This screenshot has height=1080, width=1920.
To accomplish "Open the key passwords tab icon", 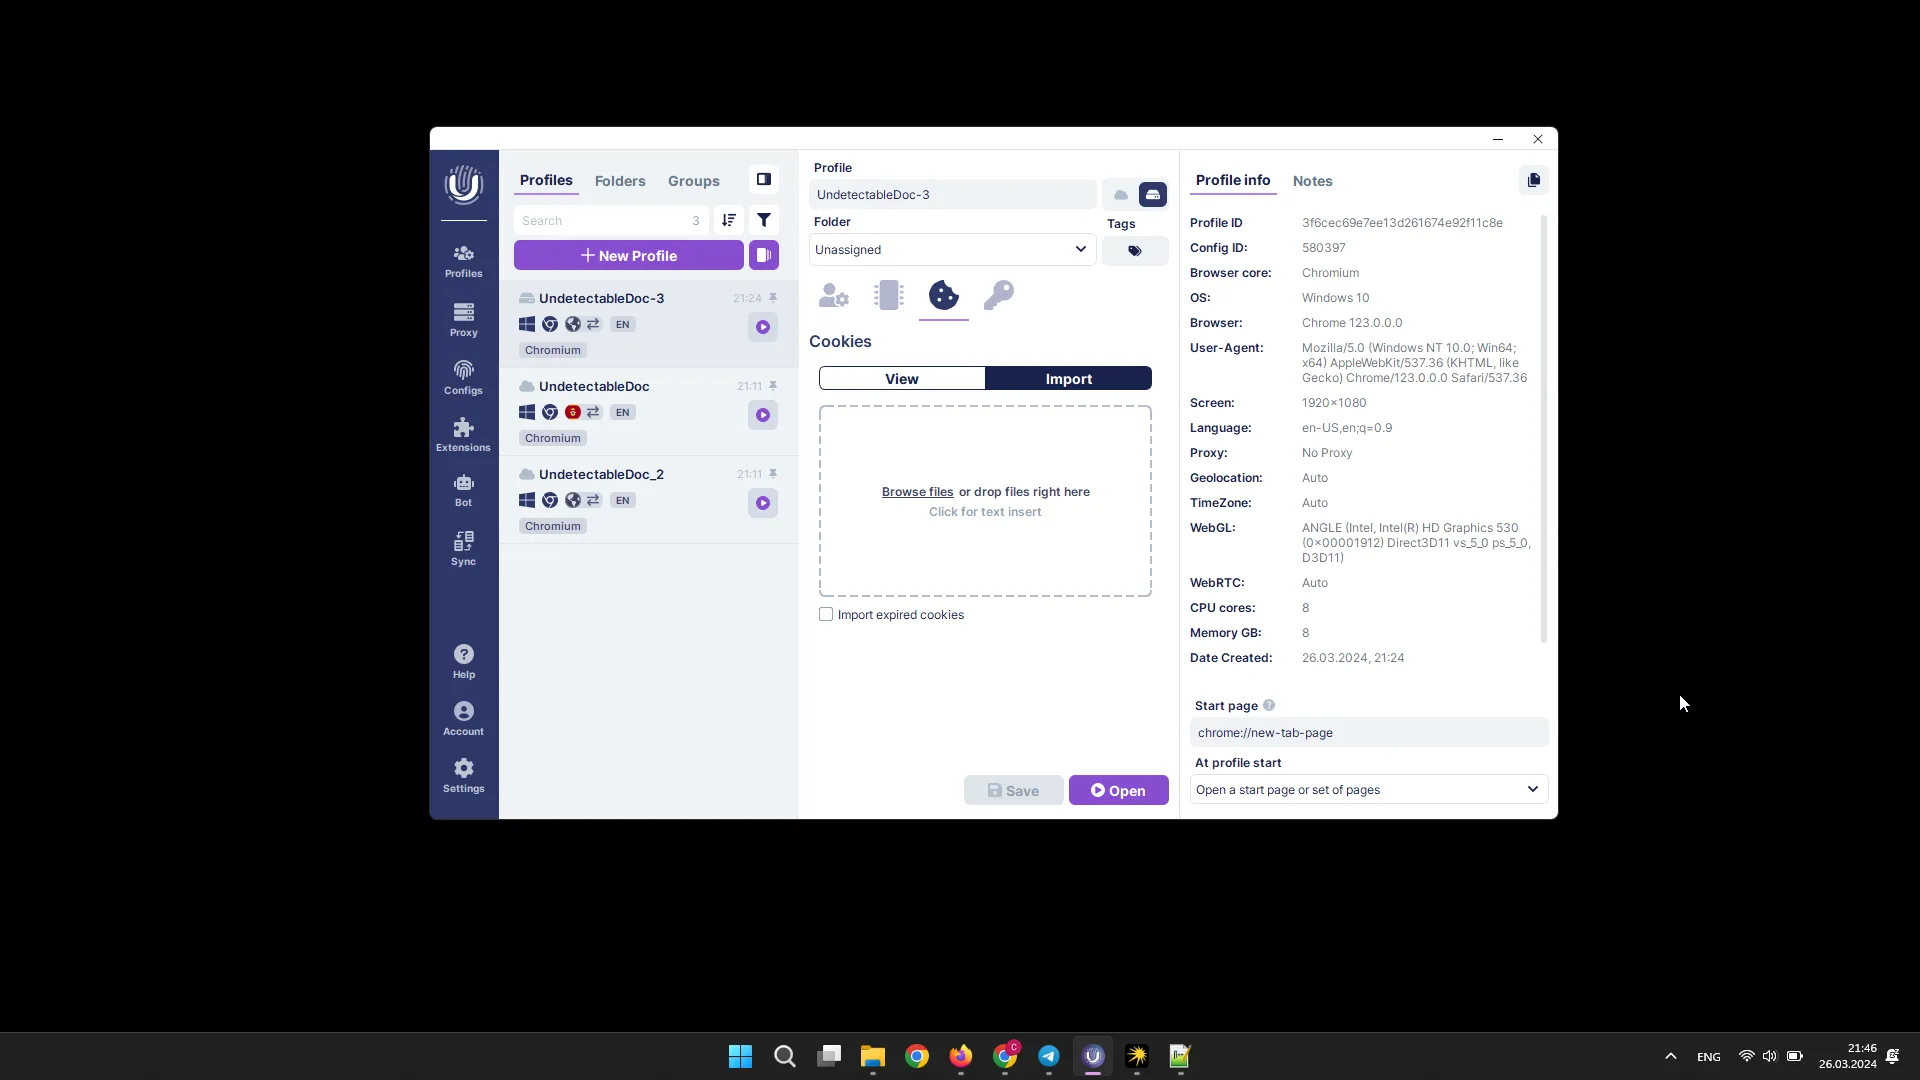I will click(999, 295).
